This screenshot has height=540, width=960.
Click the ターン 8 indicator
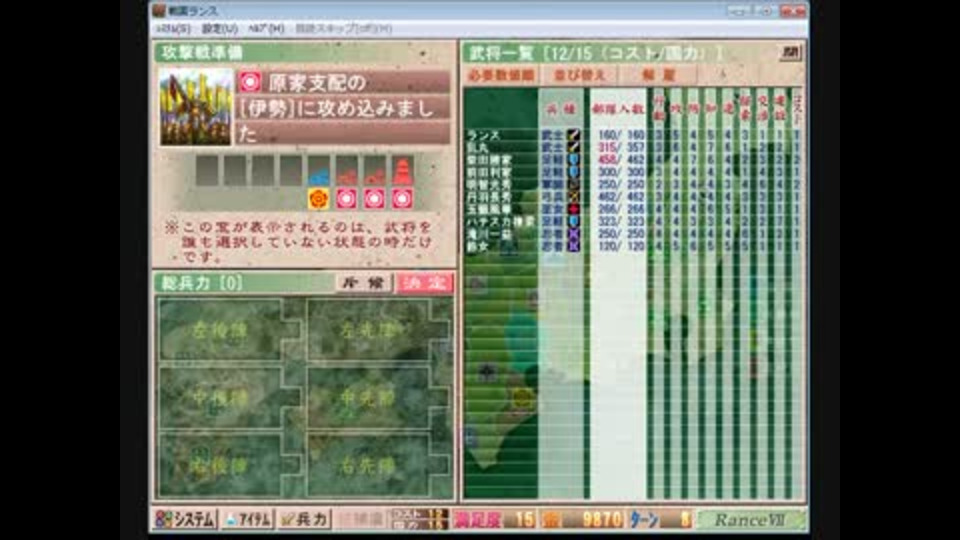(660, 519)
